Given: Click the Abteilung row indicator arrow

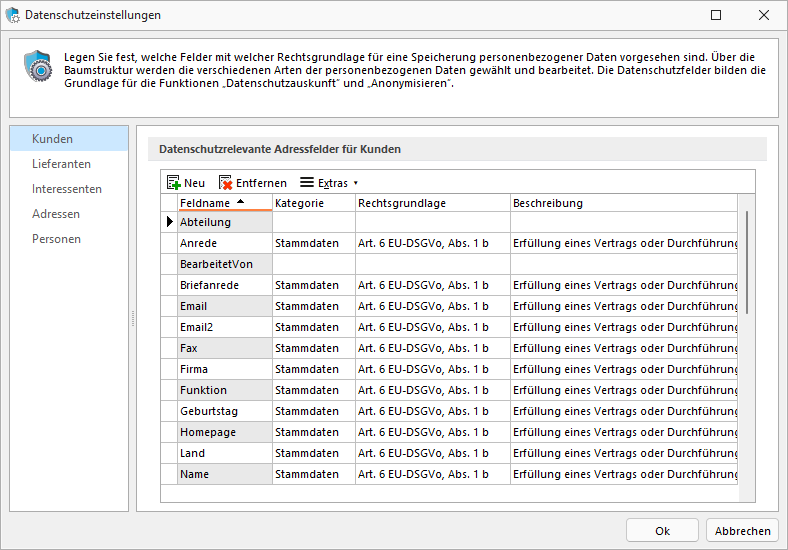Looking at the screenshot, I should [x=169, y=222].
